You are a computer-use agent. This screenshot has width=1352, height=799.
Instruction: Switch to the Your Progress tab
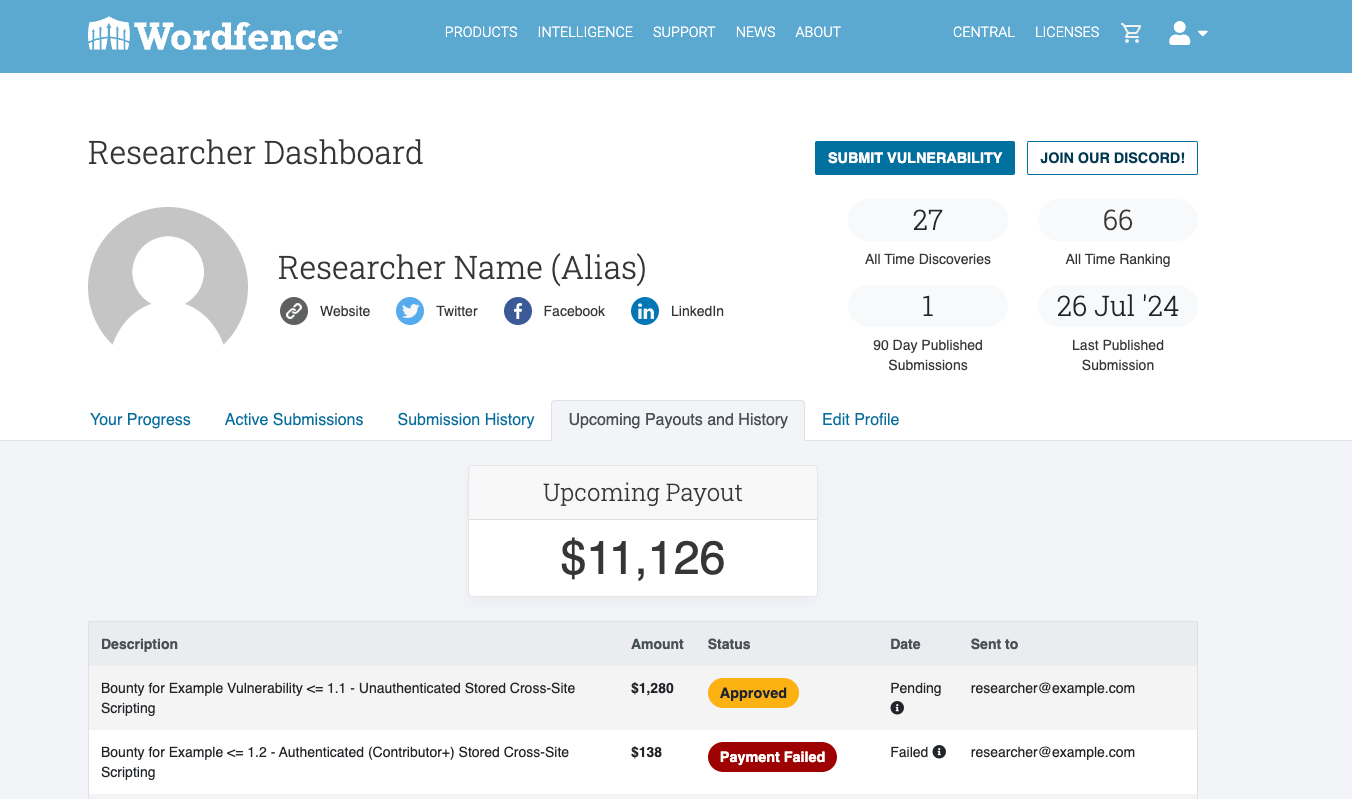(x=140, y=420)
